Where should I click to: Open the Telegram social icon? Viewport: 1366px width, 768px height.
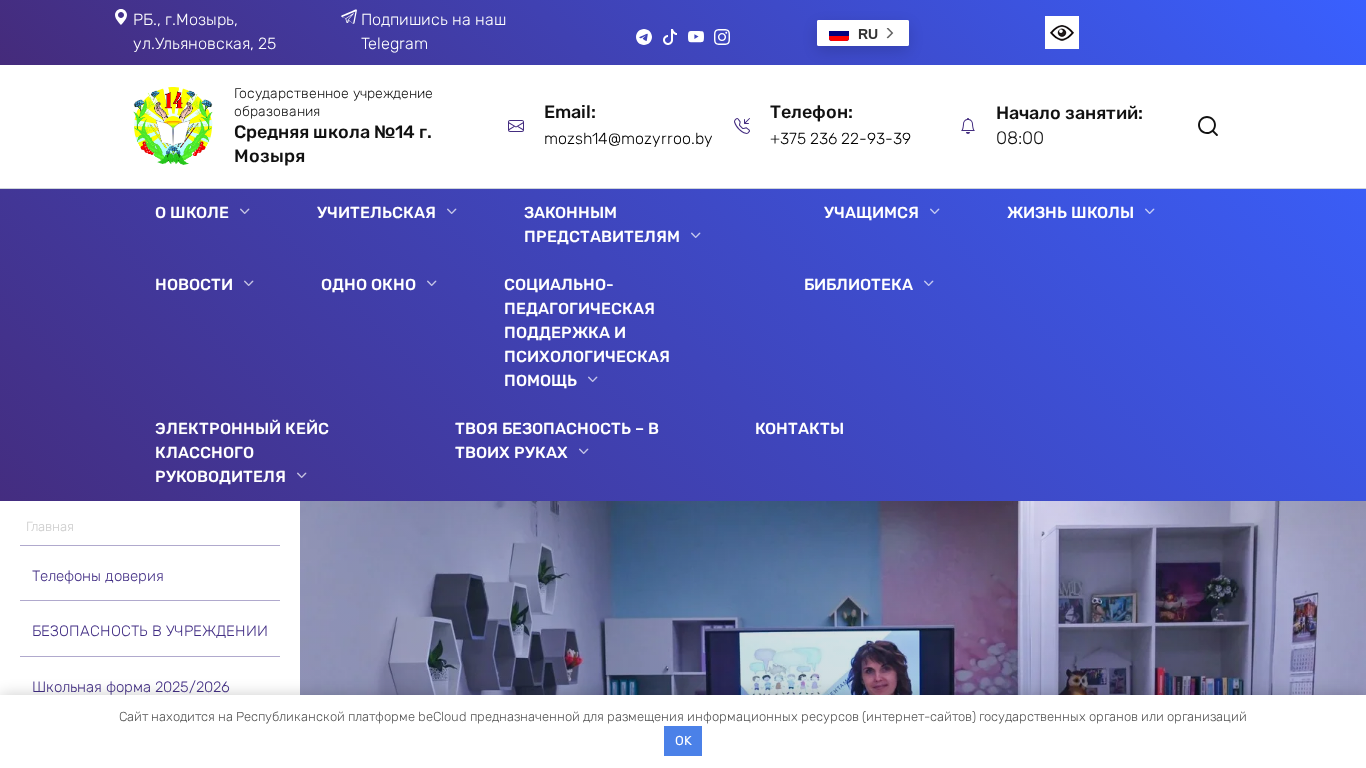(x=644, y=37)
